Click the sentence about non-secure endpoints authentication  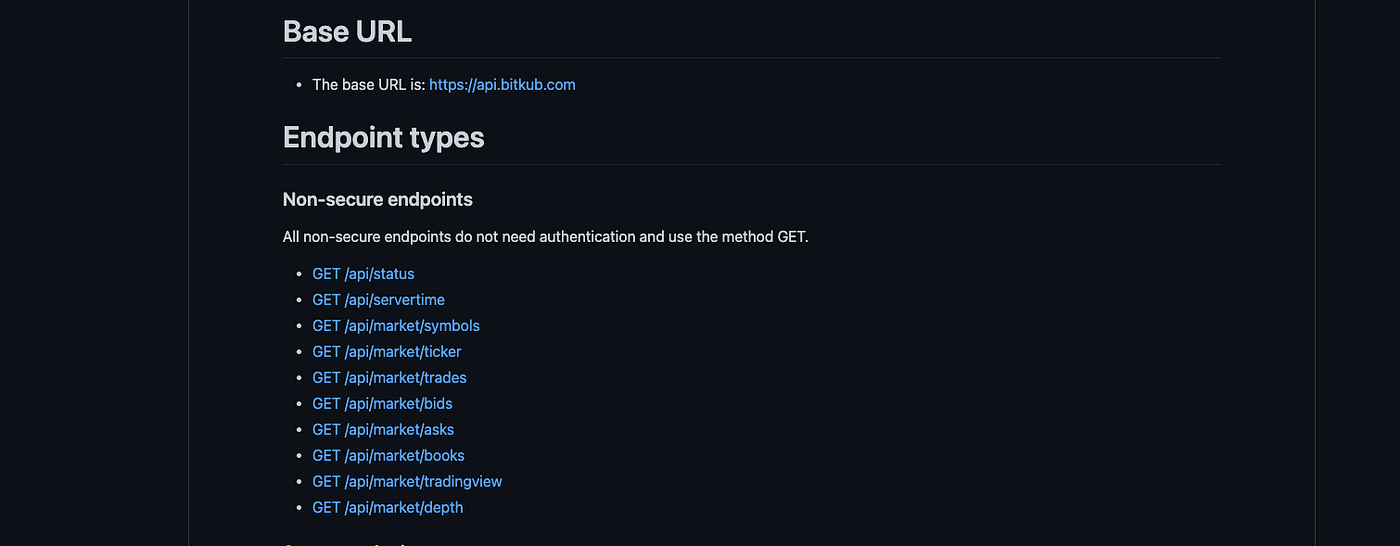coord(545,238)
